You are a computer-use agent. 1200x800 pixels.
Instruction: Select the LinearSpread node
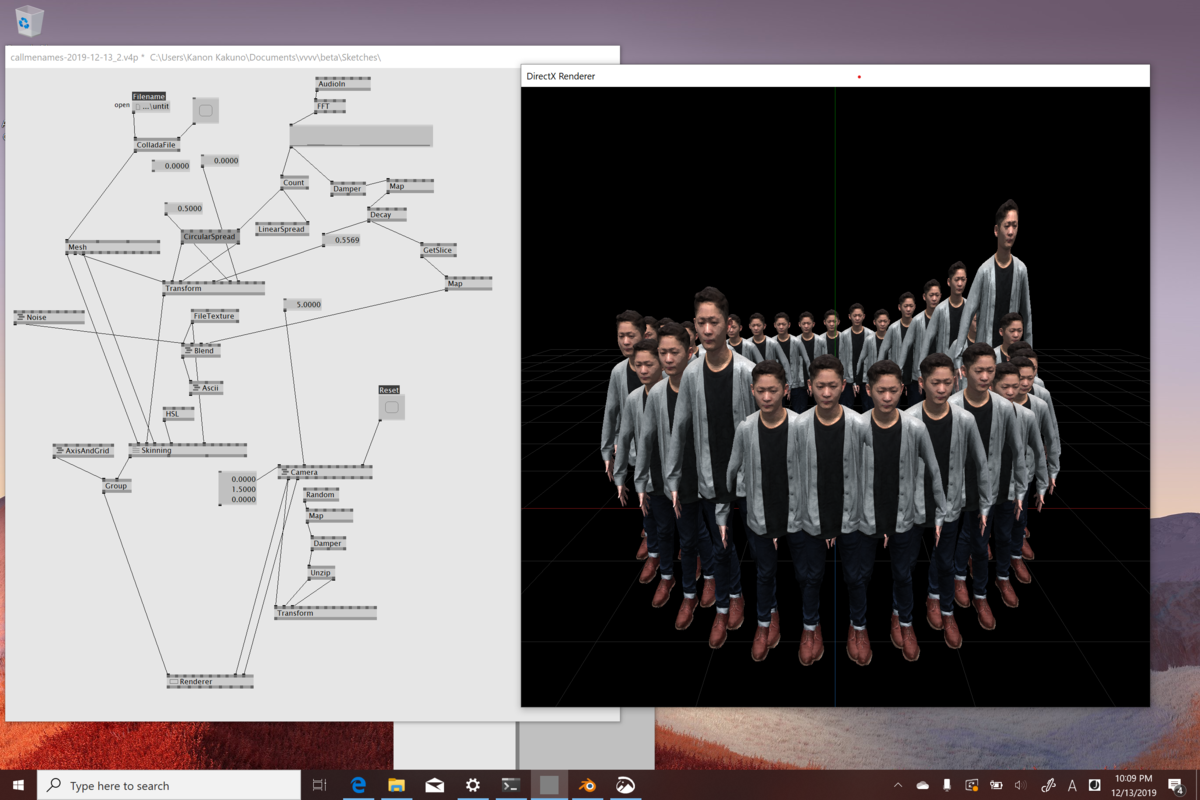[x=282, y=229]
